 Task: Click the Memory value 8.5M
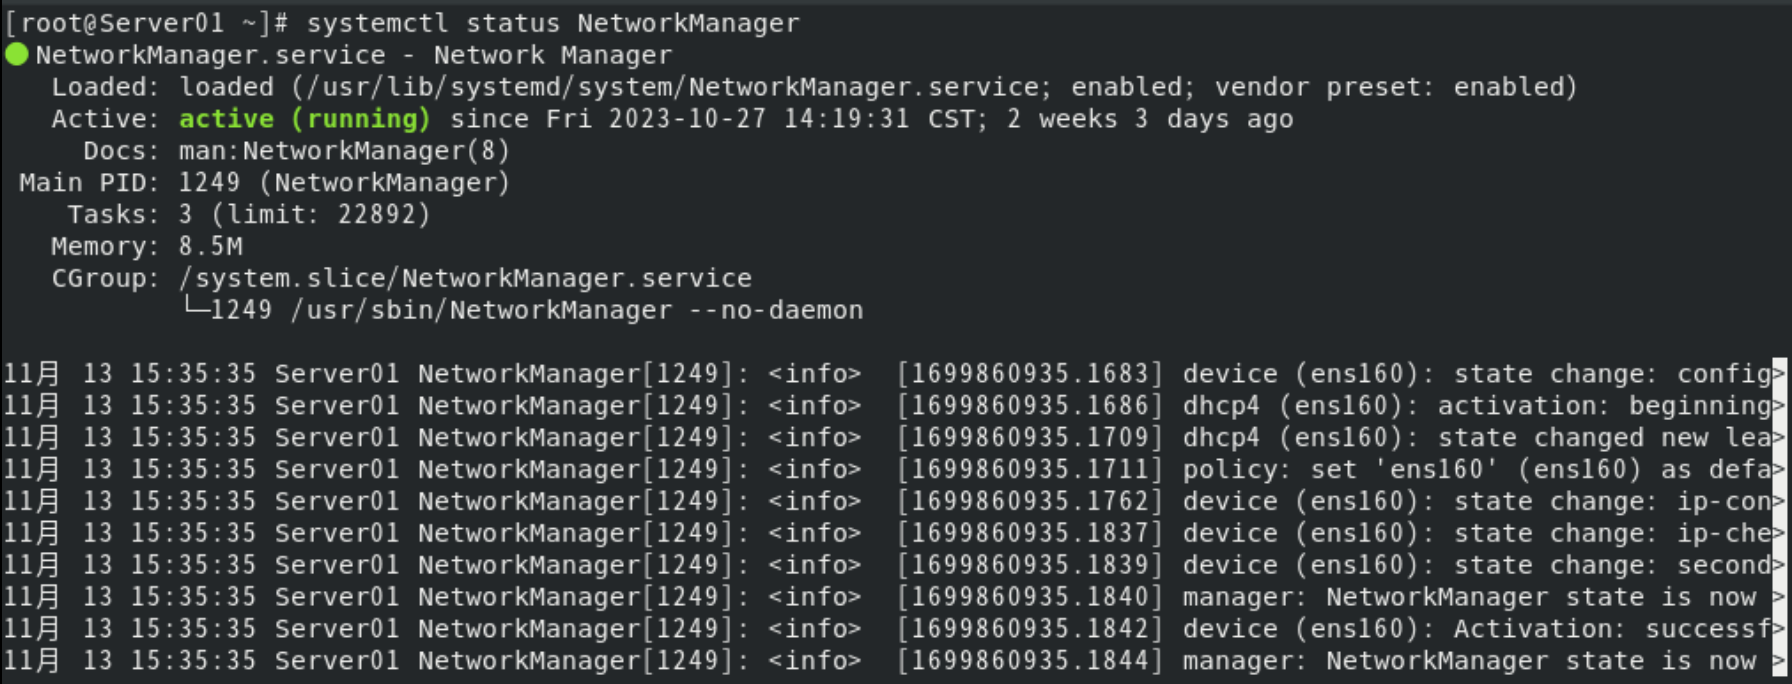pos(210,246)
